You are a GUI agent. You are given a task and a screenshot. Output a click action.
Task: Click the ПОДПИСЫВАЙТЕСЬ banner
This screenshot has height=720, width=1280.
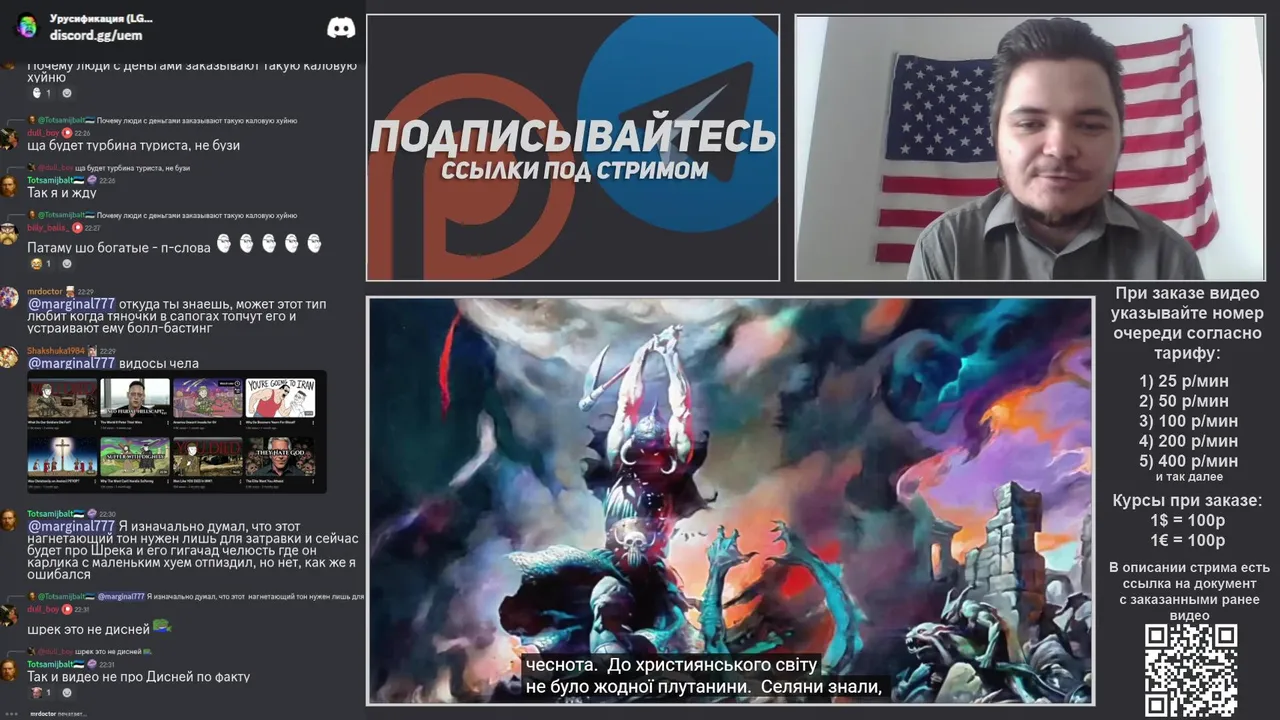point(573,148)
